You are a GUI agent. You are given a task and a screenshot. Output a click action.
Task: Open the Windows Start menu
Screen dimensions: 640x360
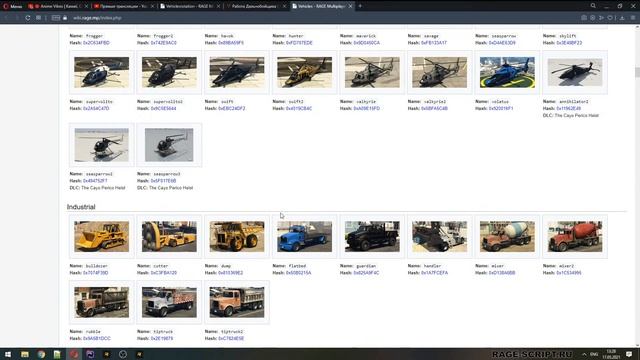coord(8,354)
